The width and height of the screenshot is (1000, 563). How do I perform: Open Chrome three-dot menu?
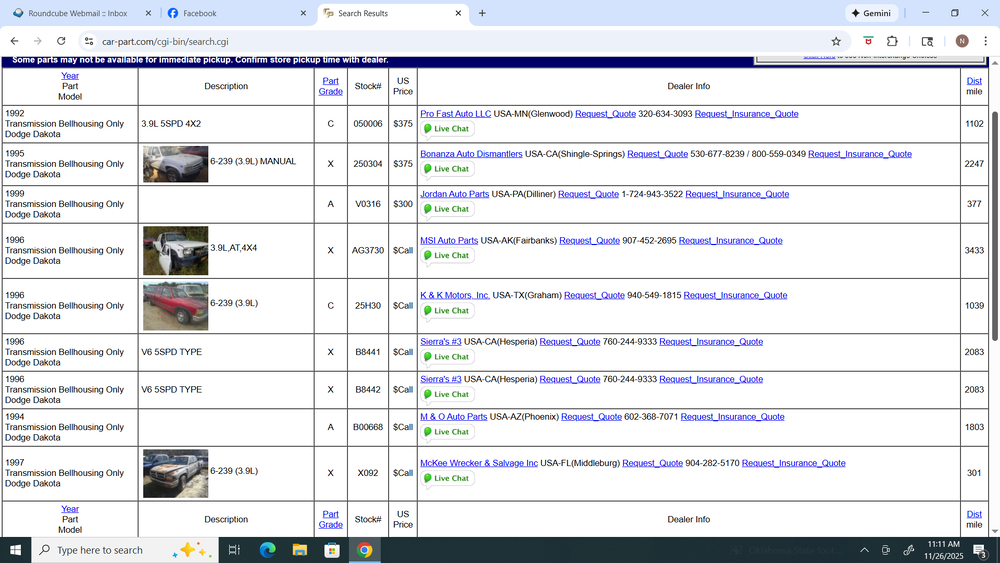[x=985, y=41]
